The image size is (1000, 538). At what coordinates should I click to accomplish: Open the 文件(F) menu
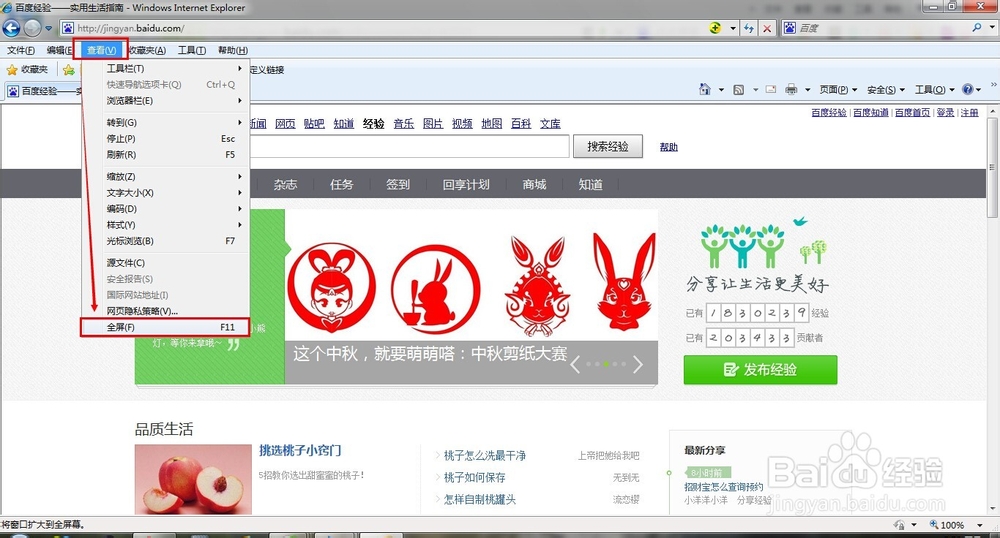coord(21,50)
